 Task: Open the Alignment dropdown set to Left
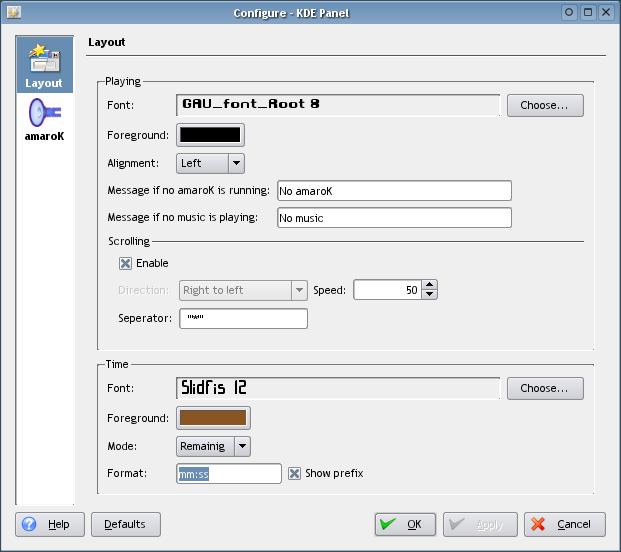(210, 164)
